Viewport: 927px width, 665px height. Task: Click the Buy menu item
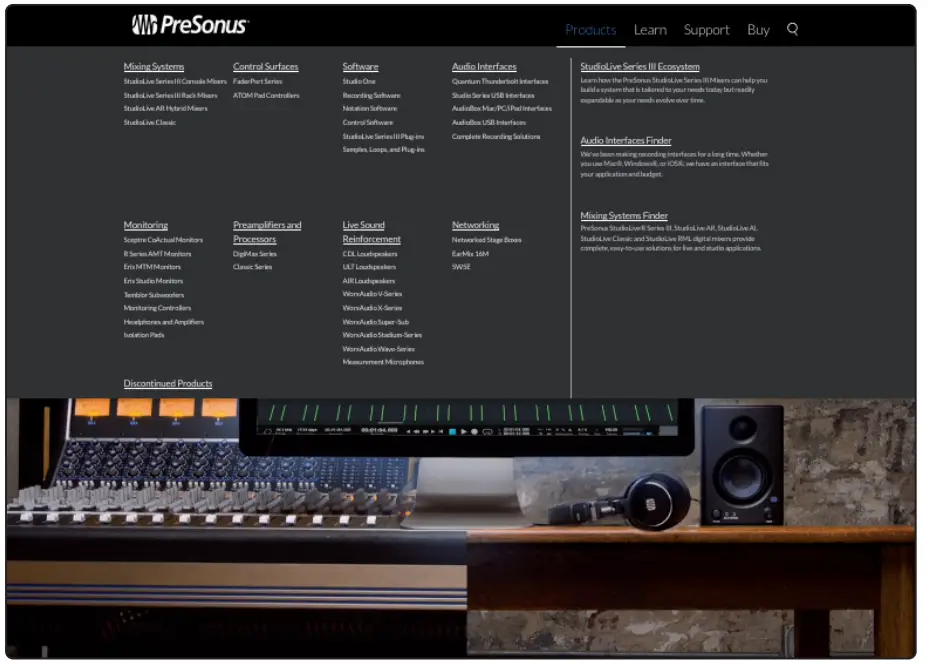[x=758, y=30]
